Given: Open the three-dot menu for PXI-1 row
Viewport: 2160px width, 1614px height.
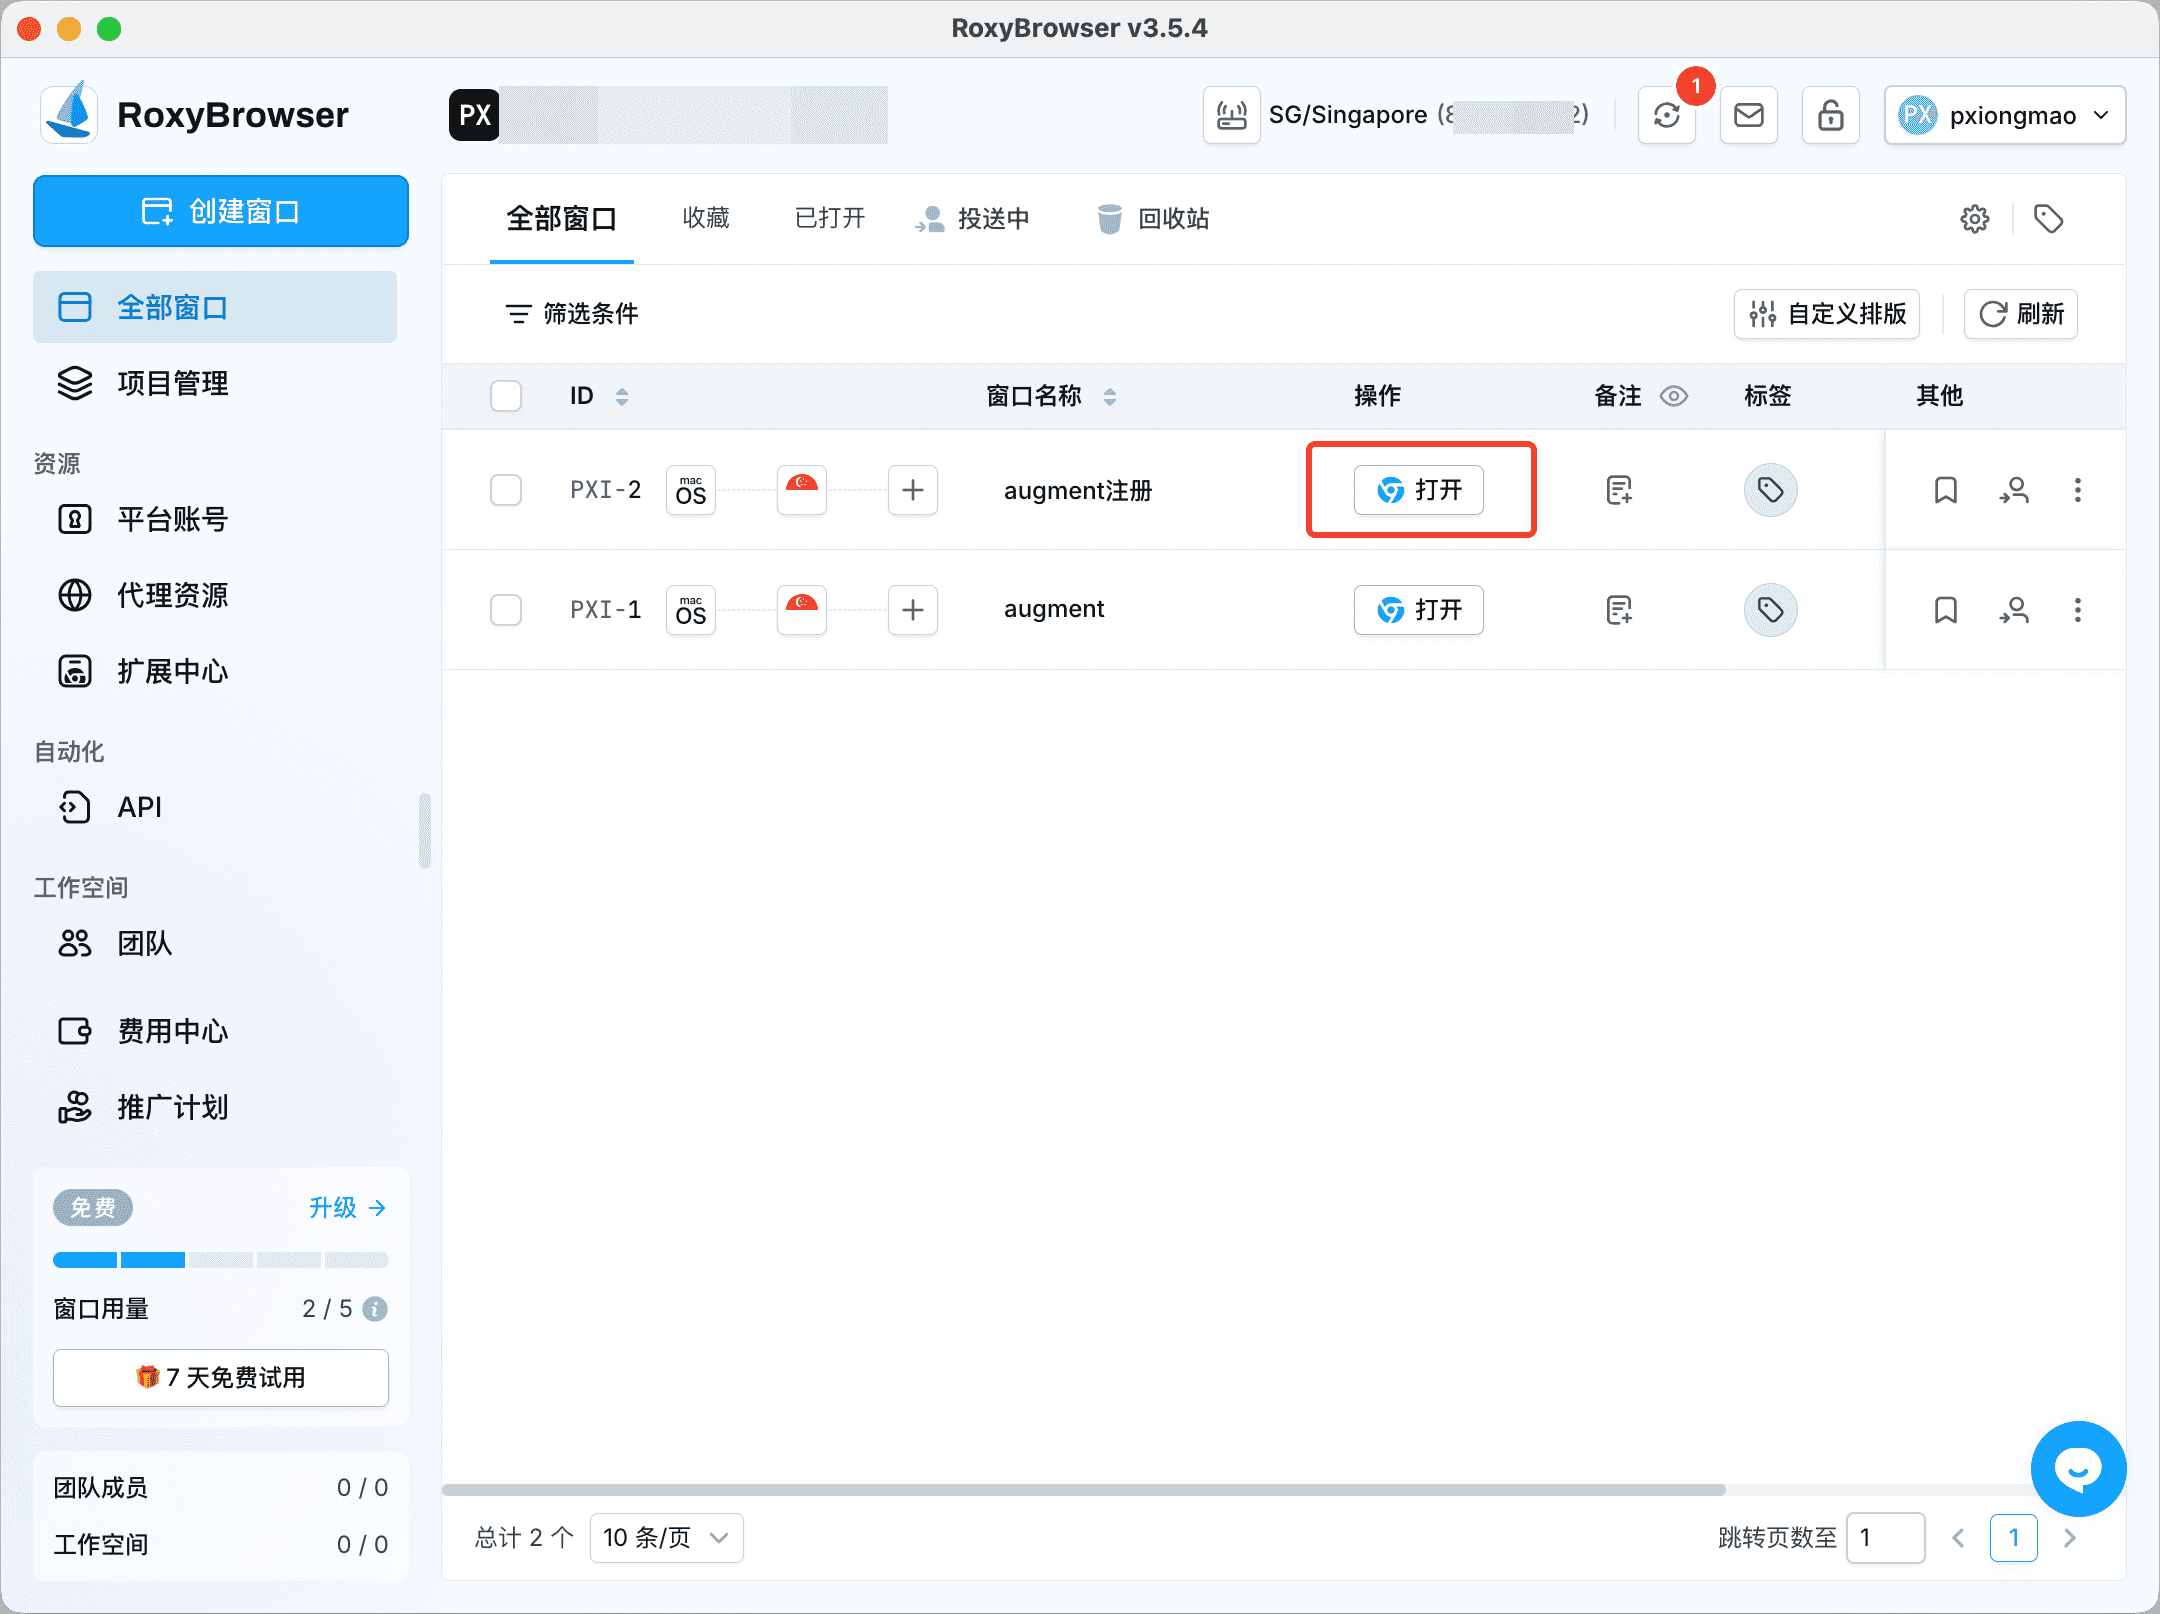Looking at the screenshot, I should point(2078,610).
